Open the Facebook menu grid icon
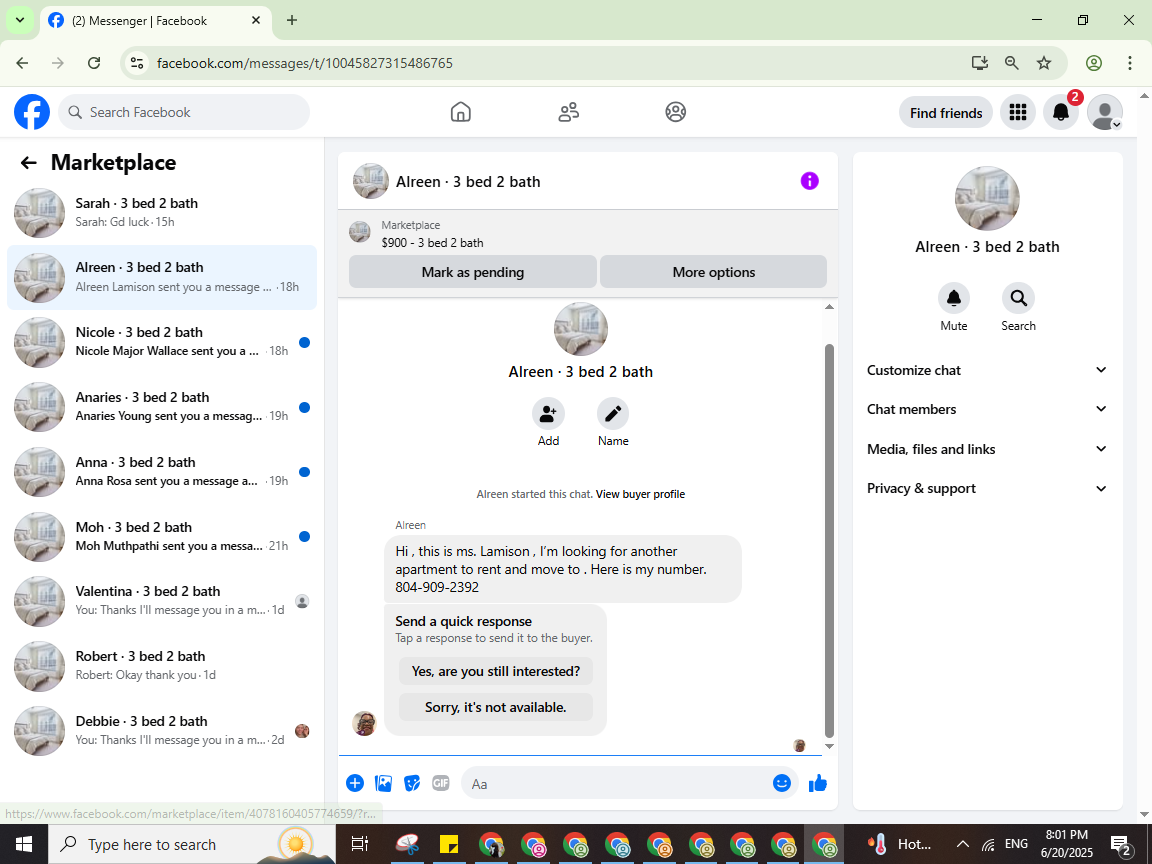Image resolution: width=1152 pixels, height=864 pixels. (x=1018, y=112)
